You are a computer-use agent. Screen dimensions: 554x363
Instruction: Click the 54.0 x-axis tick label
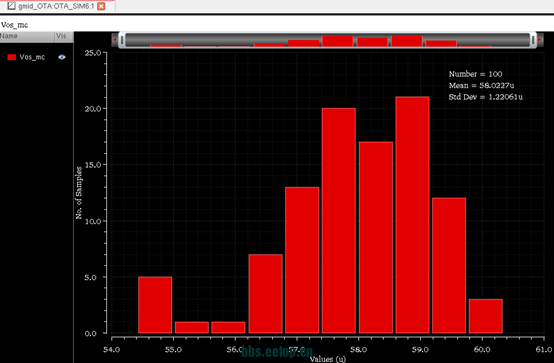coord(112,350)
